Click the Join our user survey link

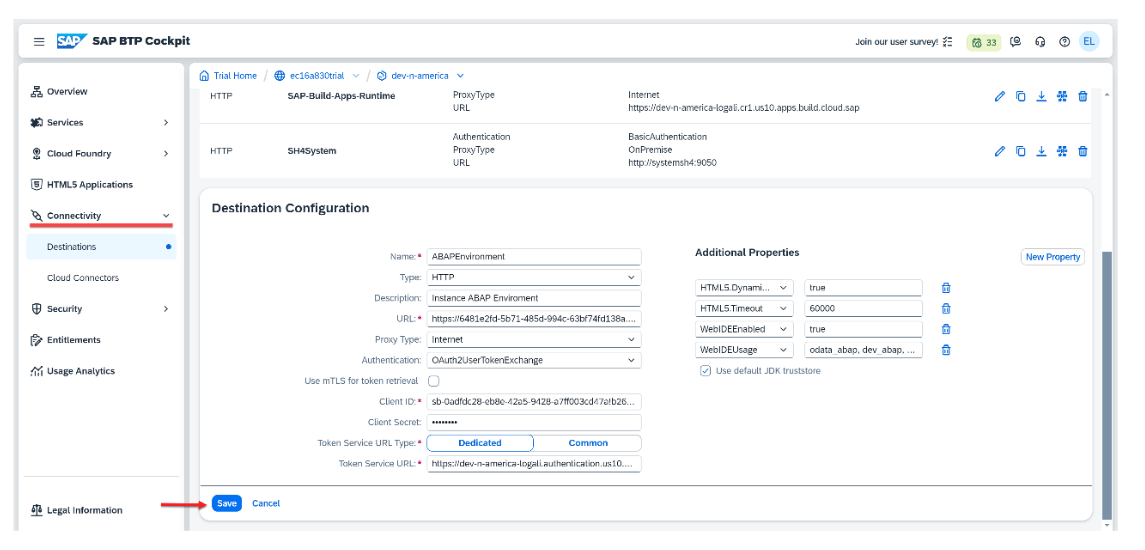897,42
